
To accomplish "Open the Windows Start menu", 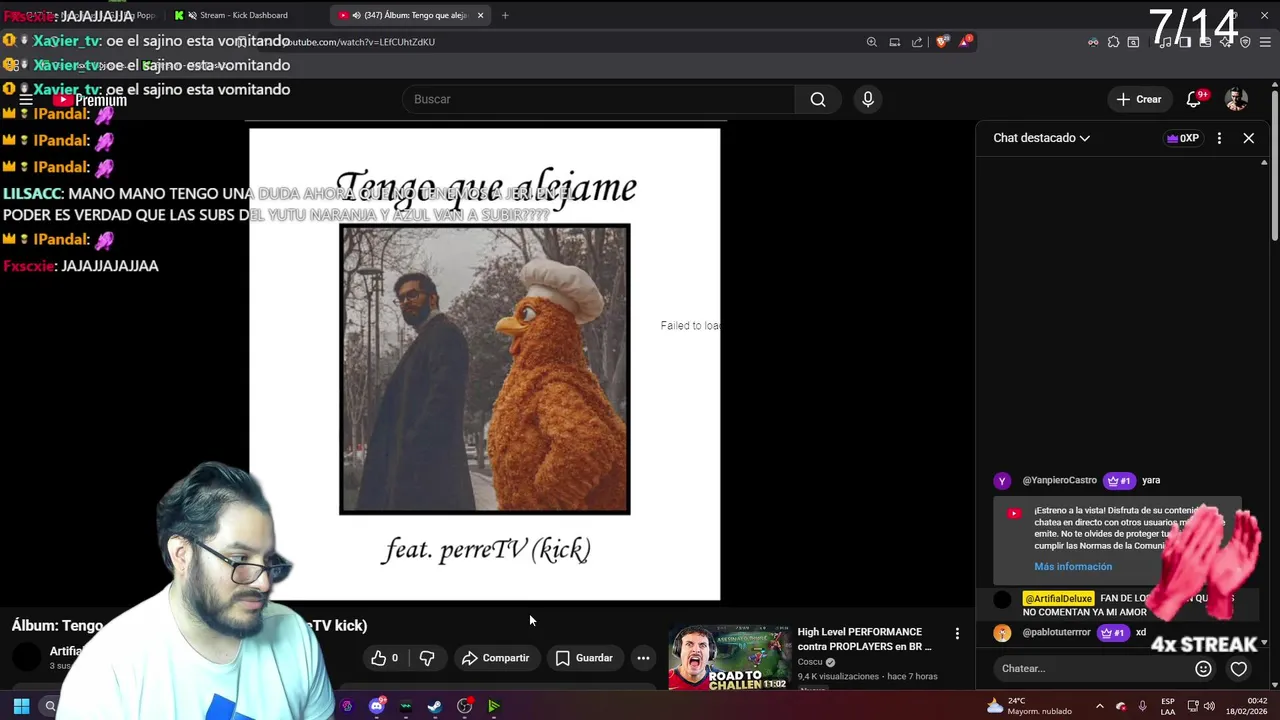I will (x=21, y=706).
